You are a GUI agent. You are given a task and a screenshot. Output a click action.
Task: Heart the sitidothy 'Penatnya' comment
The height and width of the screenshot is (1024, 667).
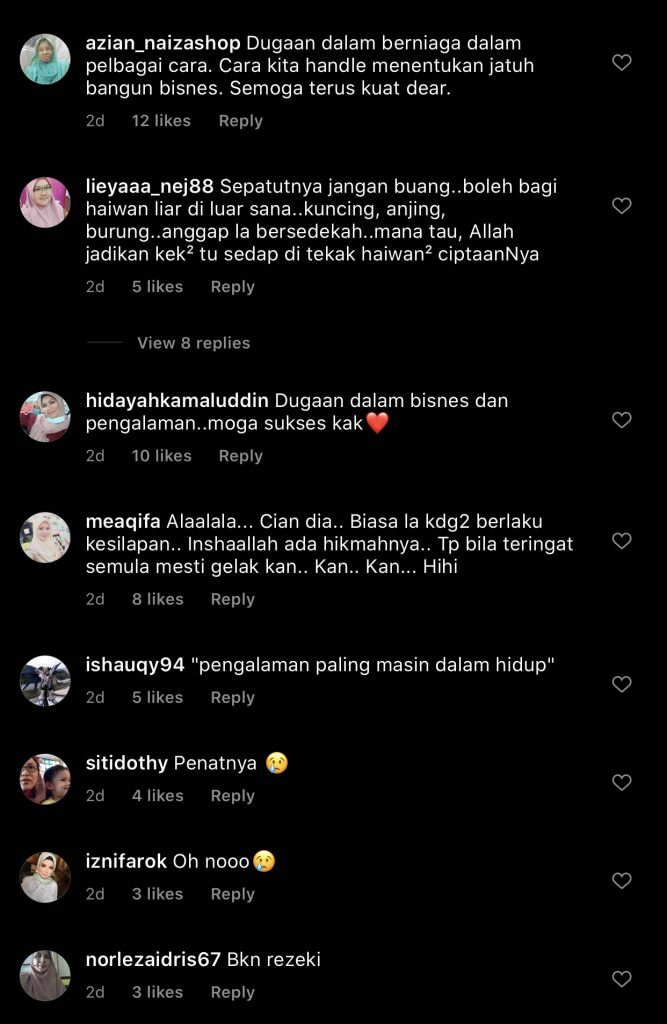621,782
